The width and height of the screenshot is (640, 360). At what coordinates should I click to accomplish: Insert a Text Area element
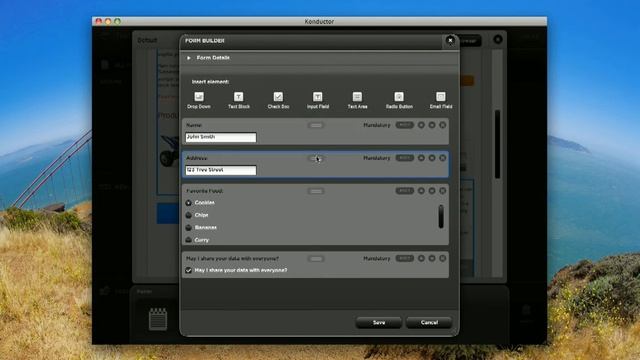pos(357,100)
